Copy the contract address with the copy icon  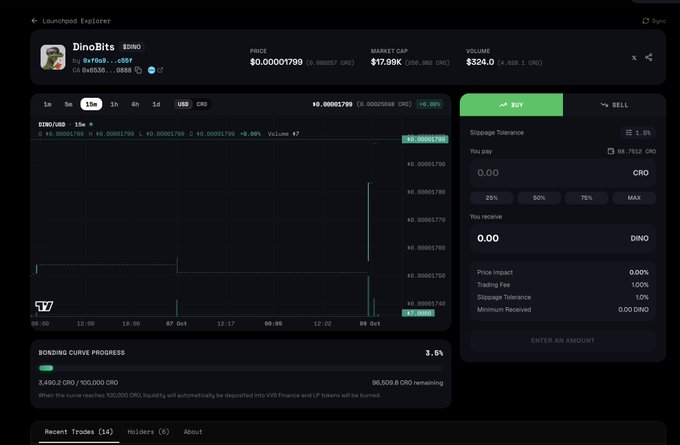[138, 70]
